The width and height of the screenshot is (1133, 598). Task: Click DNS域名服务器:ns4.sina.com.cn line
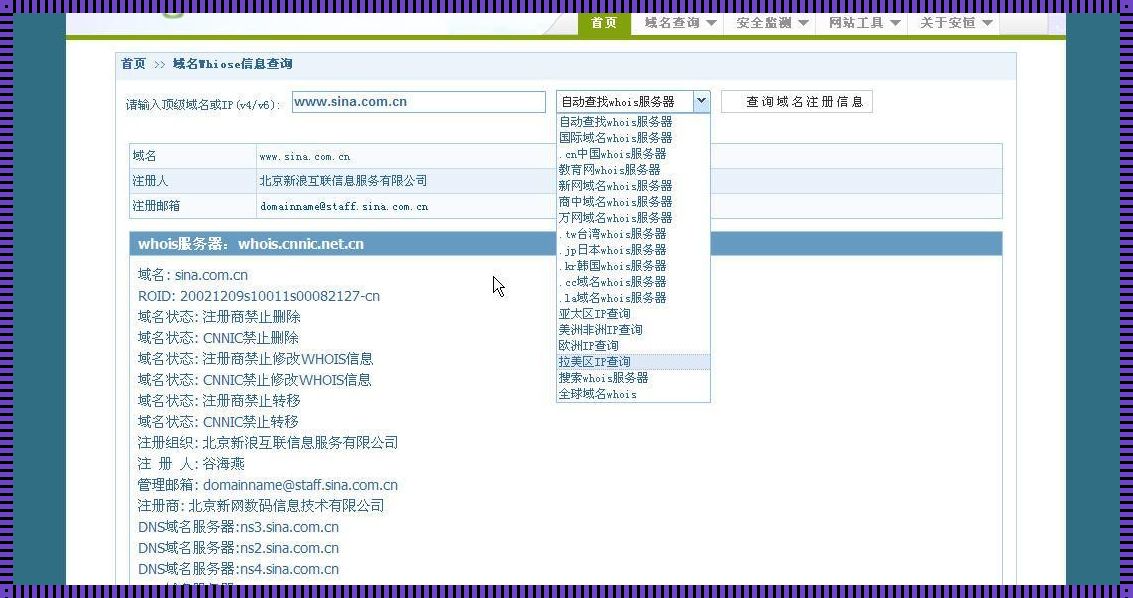(x=238, y=569)
